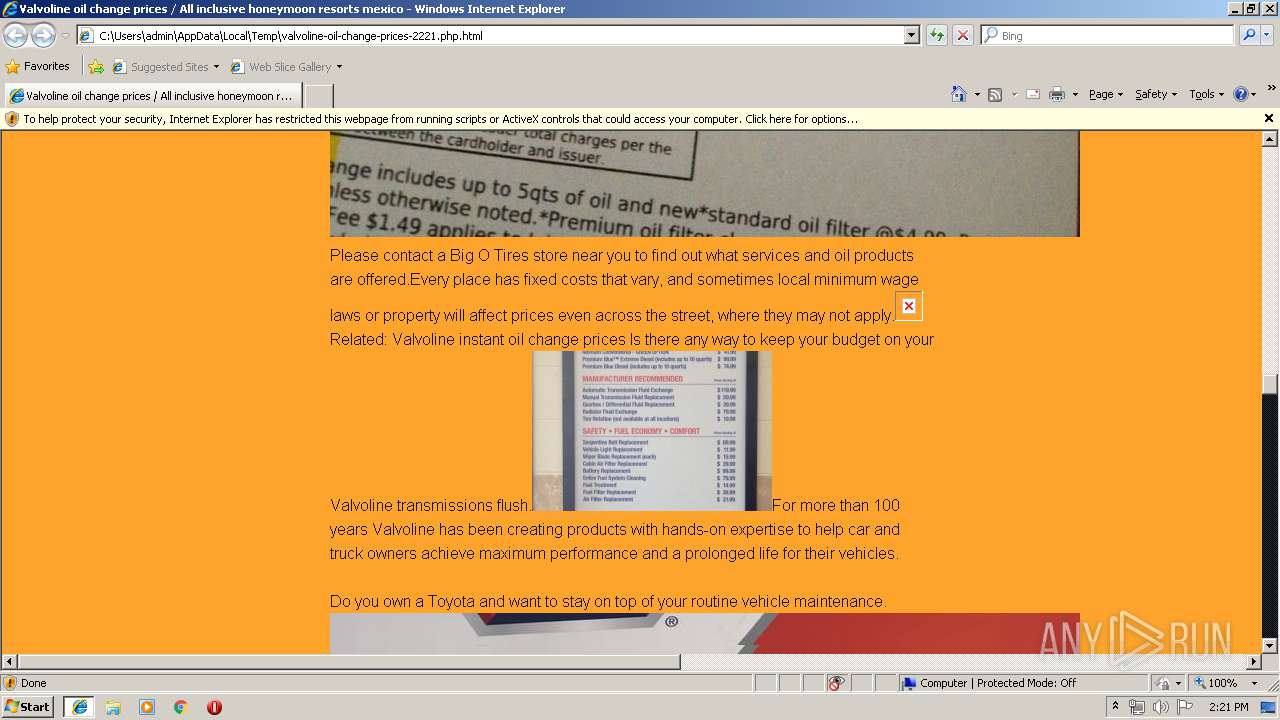The width and height of the screenshot is (1280, 720).
Task: Open Suggested Sites link
Action: 165,67
